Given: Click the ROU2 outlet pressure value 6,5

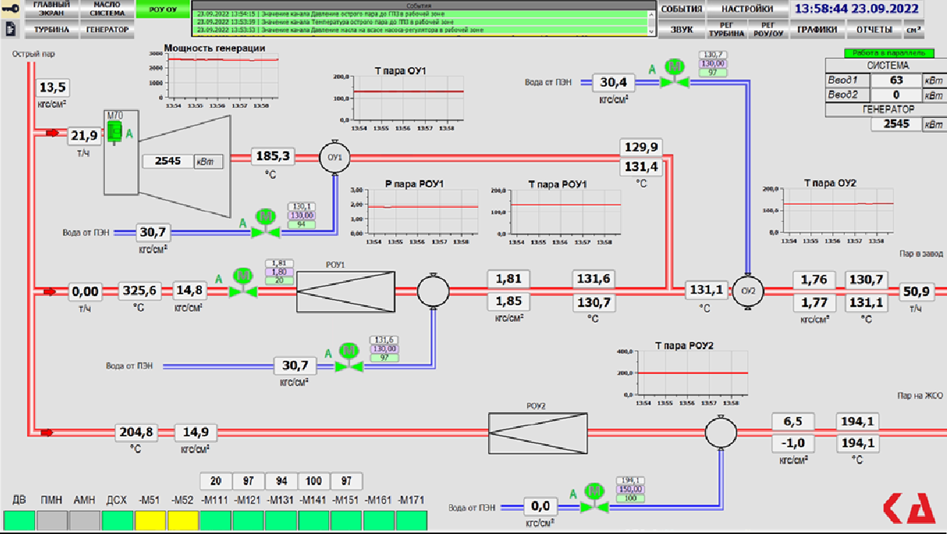Looking at the screenshot, I should [x=792, y=422].
